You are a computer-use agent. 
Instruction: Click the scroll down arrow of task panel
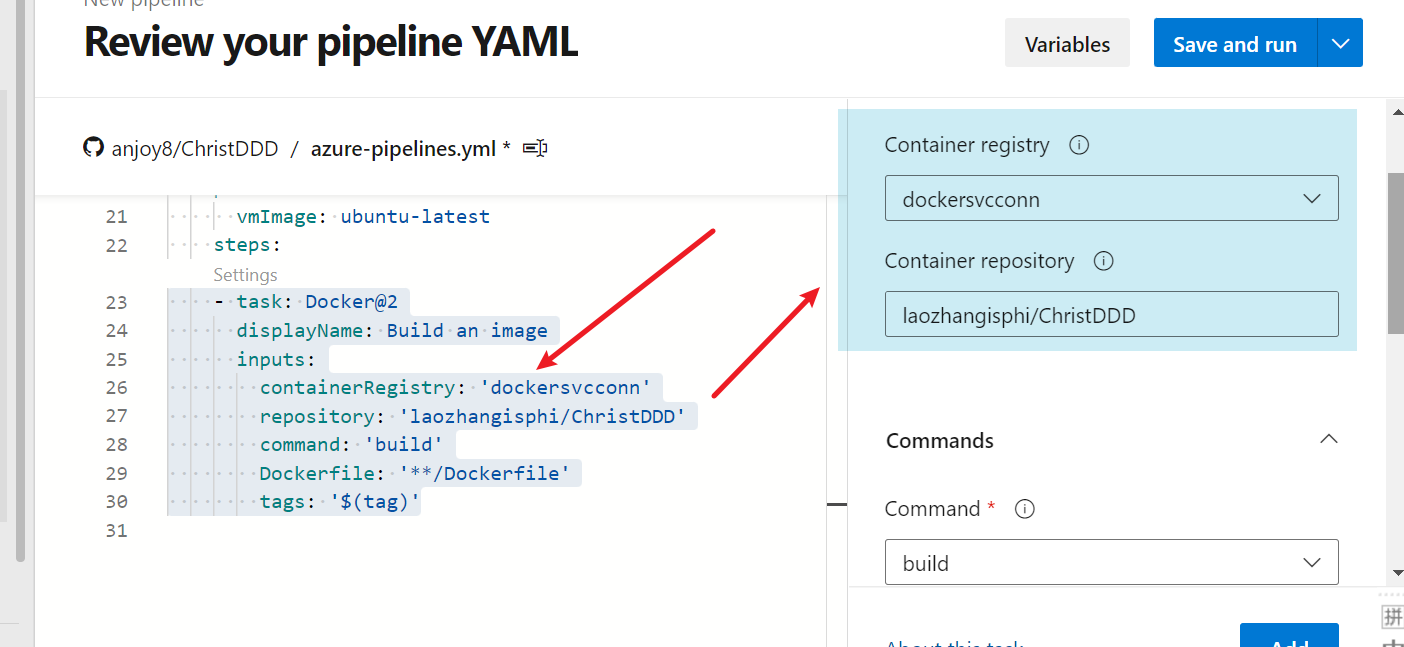coord(1395,573)
